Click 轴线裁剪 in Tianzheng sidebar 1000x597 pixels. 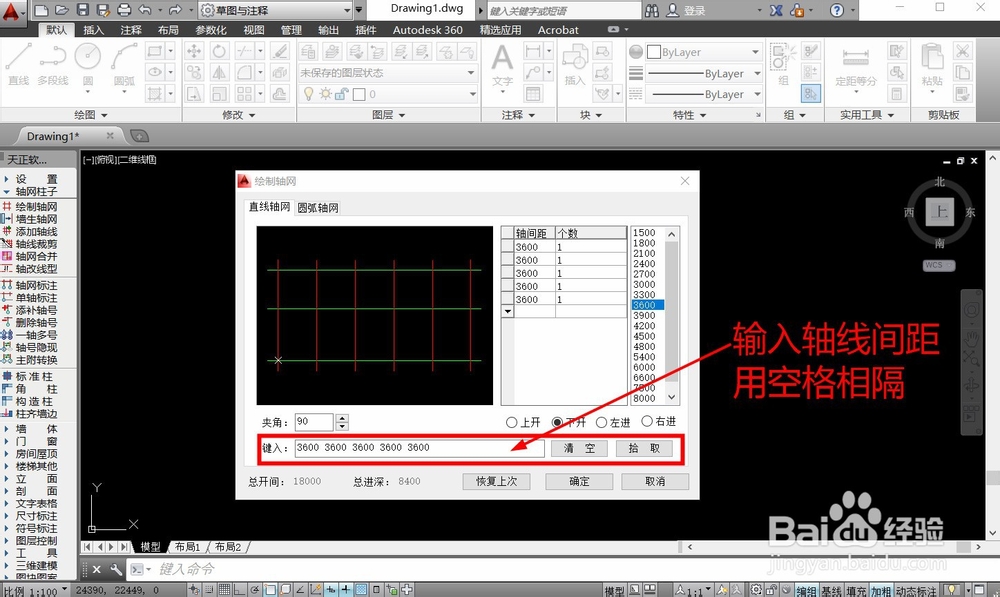[36, 244]
